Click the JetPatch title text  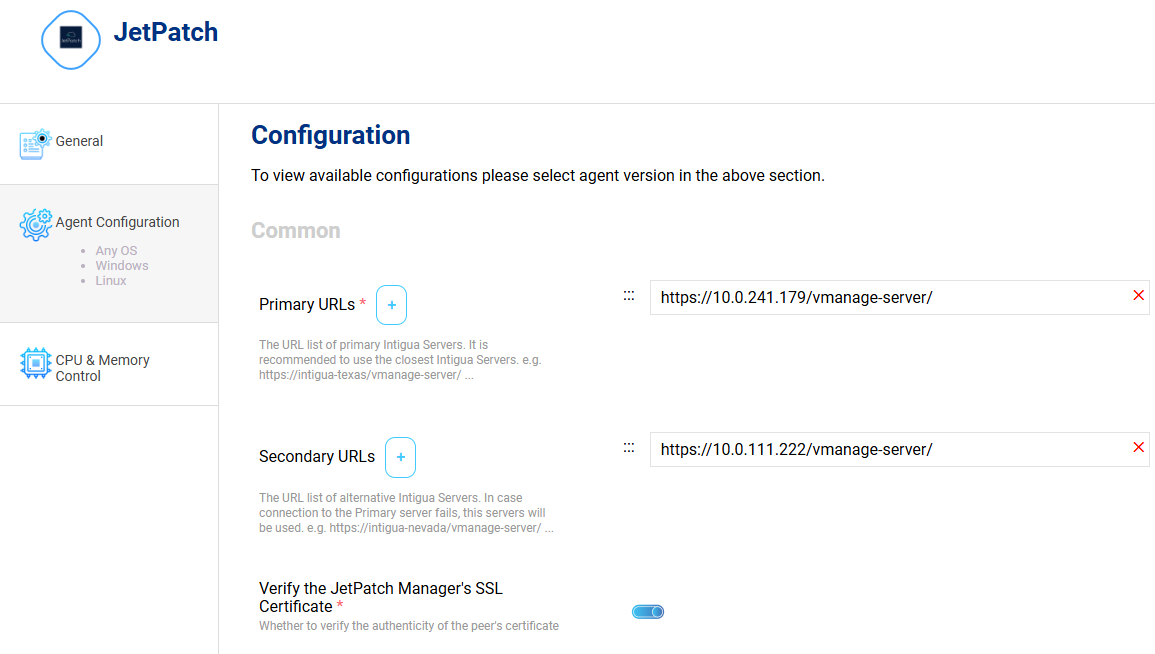tap(165, 32)
